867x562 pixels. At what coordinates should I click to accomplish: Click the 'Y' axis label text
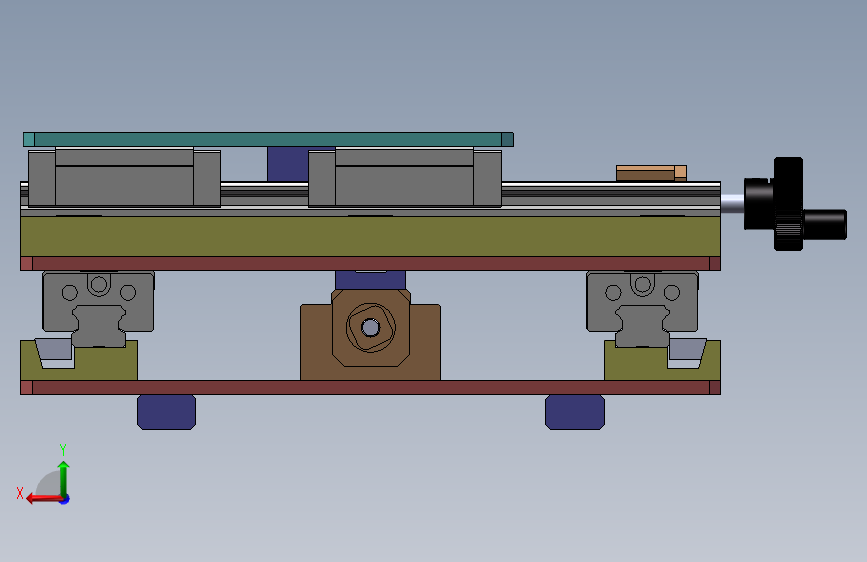[63, 449]
